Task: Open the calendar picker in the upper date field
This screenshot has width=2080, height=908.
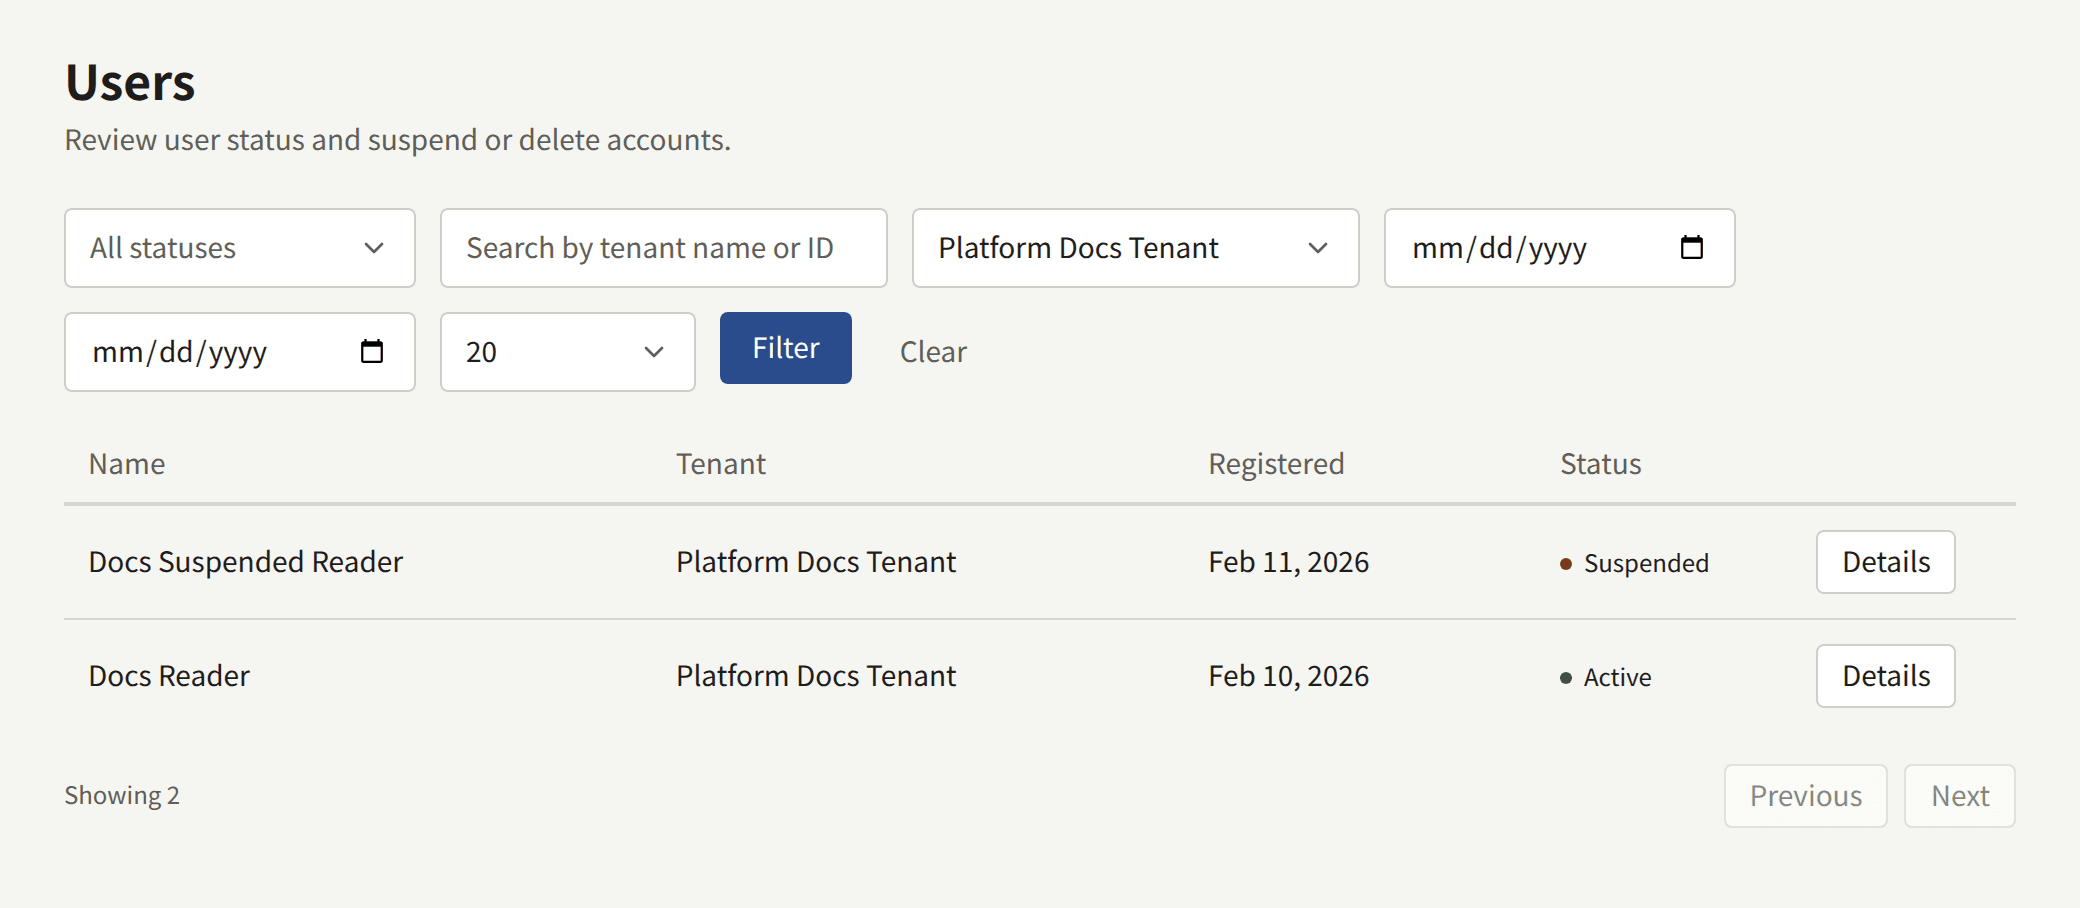Action: pyautogui.click(x=1691, y=247)
